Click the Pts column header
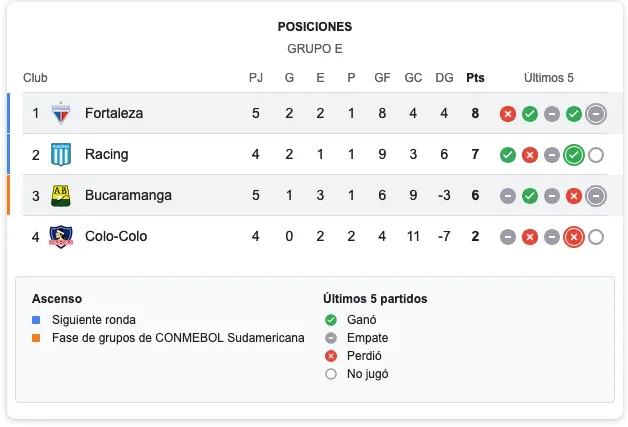The height and width of the screenshot is (427, 628). coord(475,78)
